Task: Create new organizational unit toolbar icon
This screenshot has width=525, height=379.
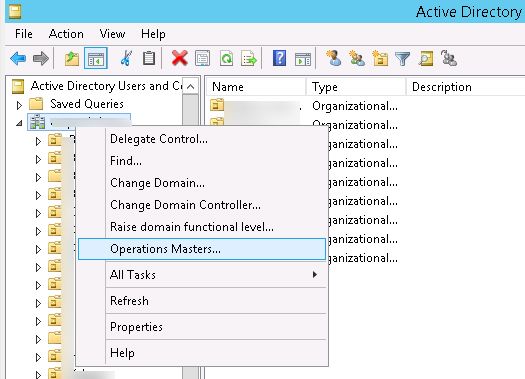Action: point(380,58)
